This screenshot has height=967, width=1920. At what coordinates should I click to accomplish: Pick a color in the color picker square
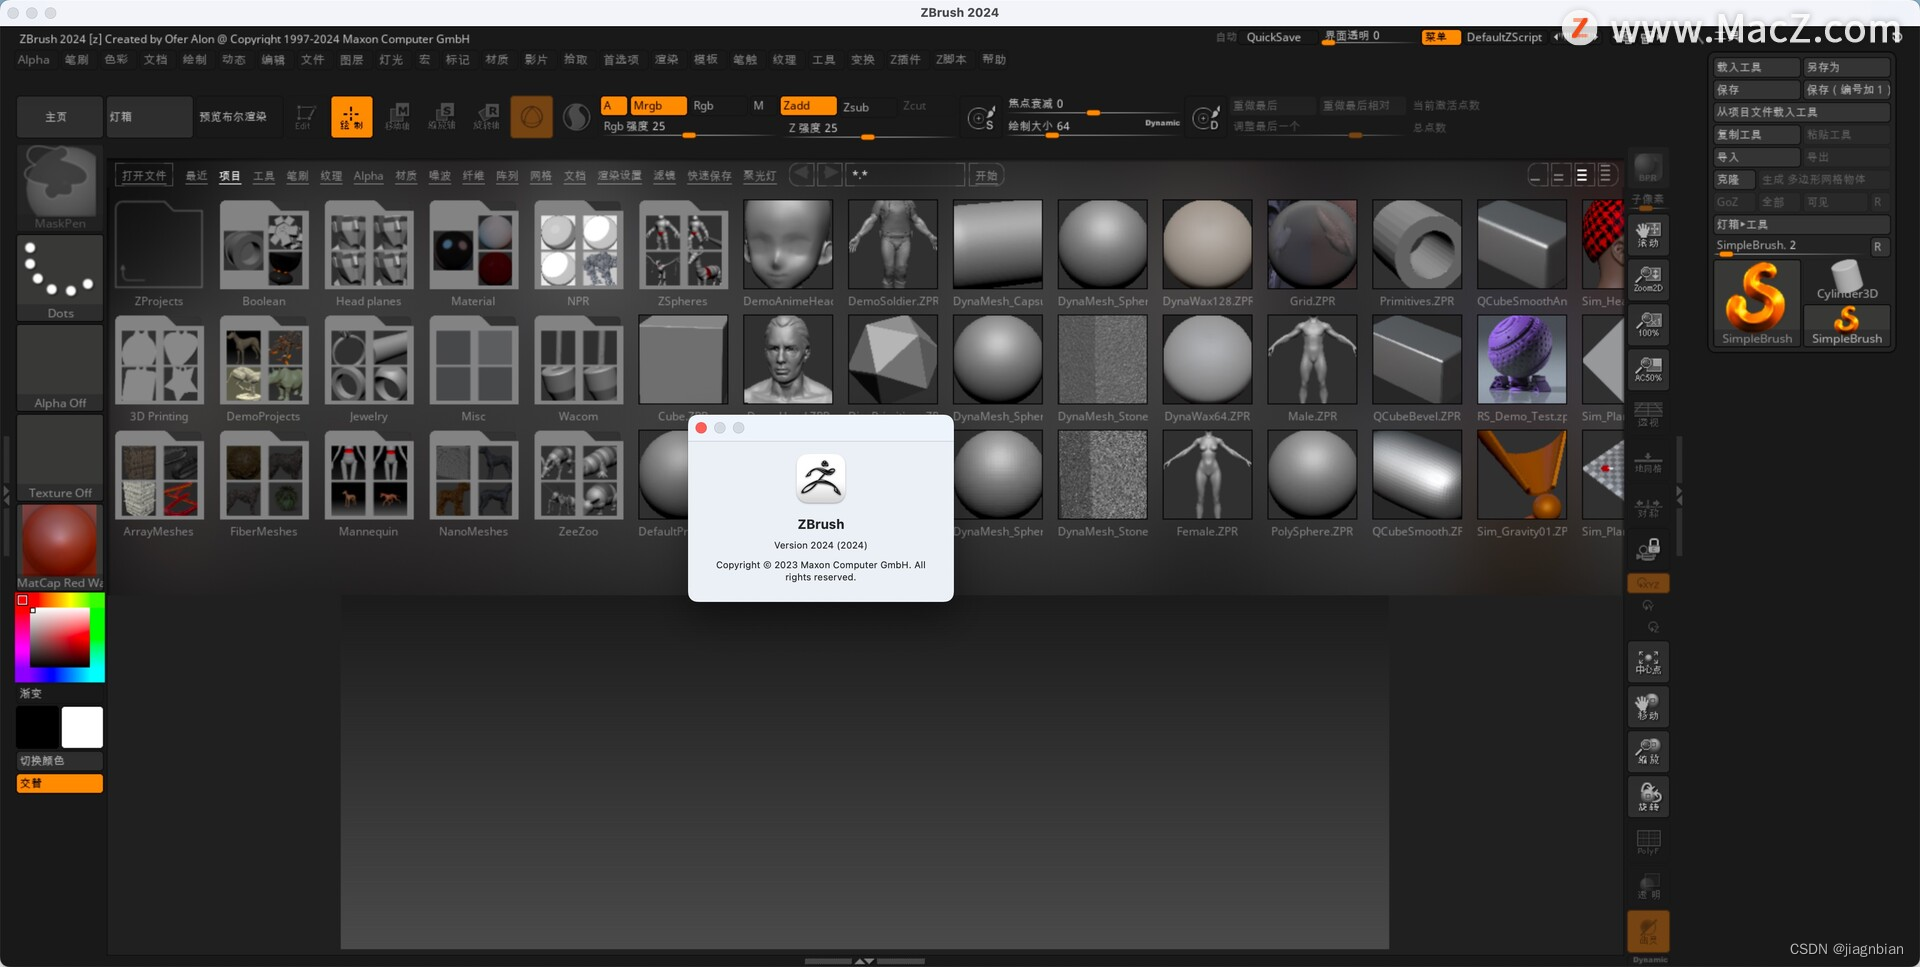[59, 637]
